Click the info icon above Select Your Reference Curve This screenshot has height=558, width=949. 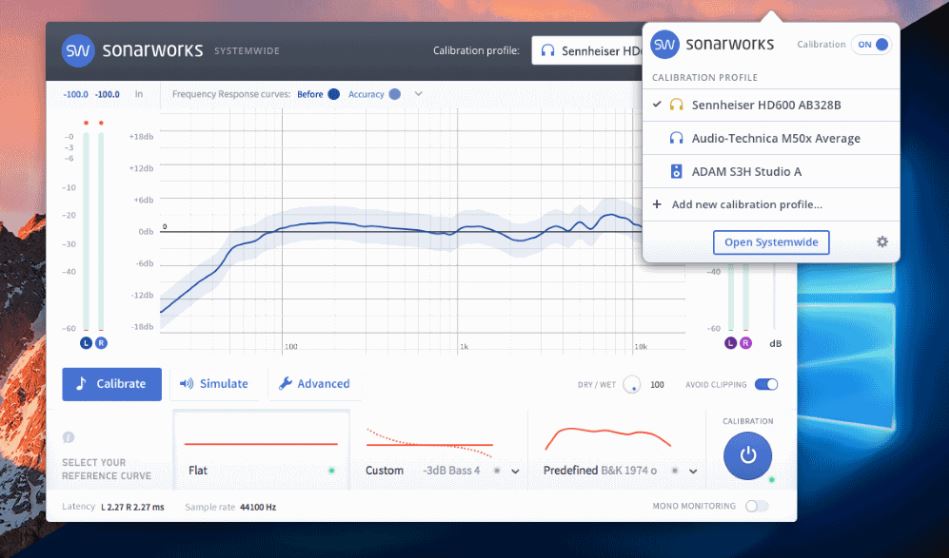point(69,437)
